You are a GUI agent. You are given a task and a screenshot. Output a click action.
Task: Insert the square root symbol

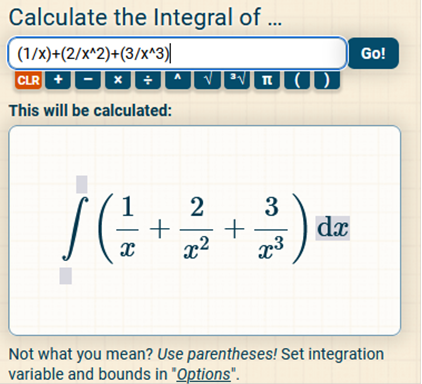tap(207, 80)
